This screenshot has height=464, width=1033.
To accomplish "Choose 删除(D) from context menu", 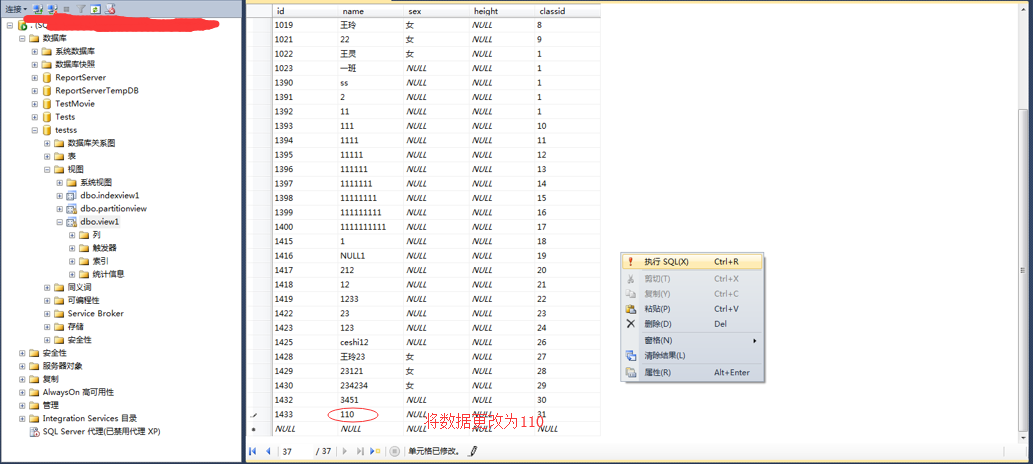I will (692, 324).
